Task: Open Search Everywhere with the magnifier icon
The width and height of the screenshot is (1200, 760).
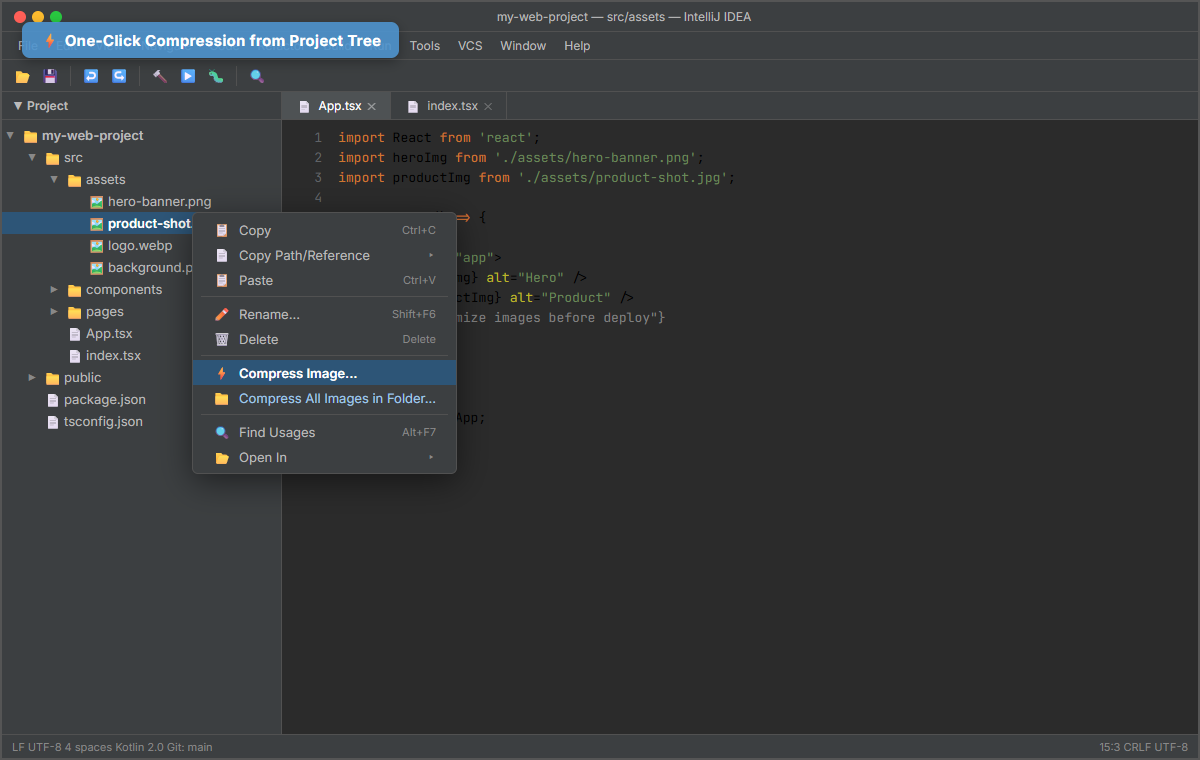Action: 254,76
